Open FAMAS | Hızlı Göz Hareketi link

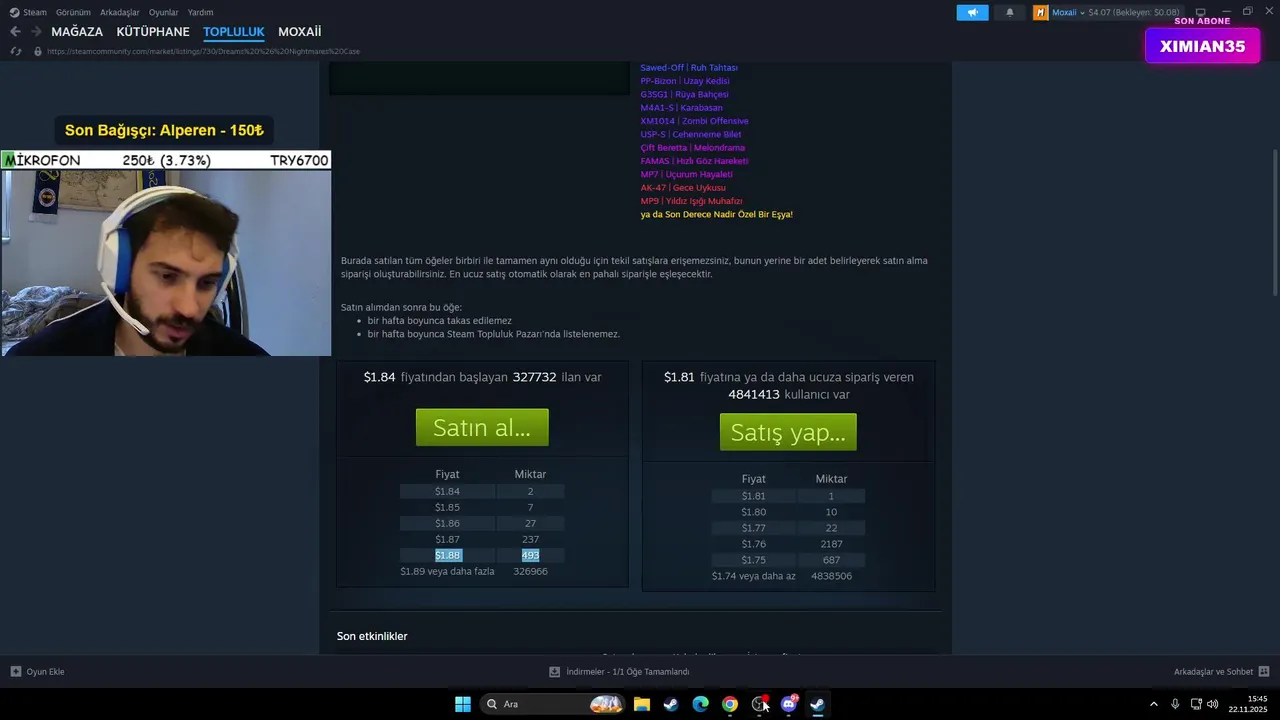(x=694, y=160)
